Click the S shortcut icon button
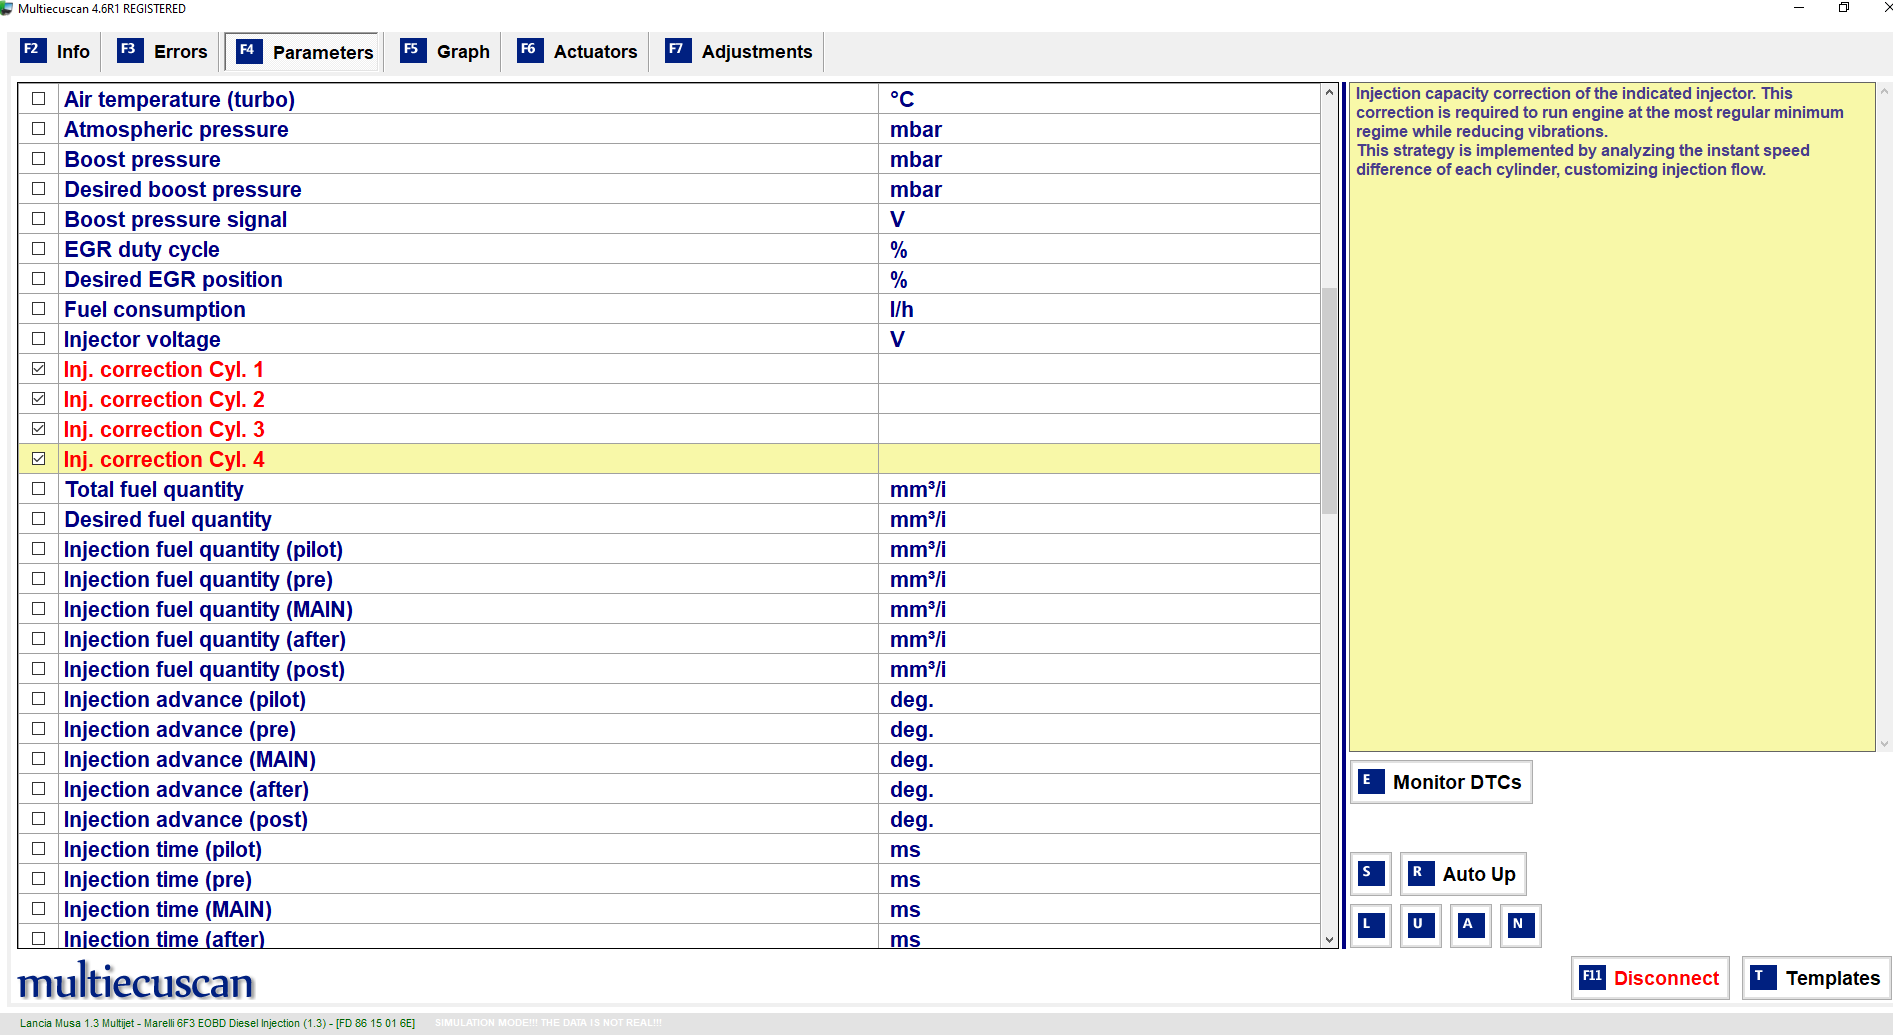 click(1370, 874)
